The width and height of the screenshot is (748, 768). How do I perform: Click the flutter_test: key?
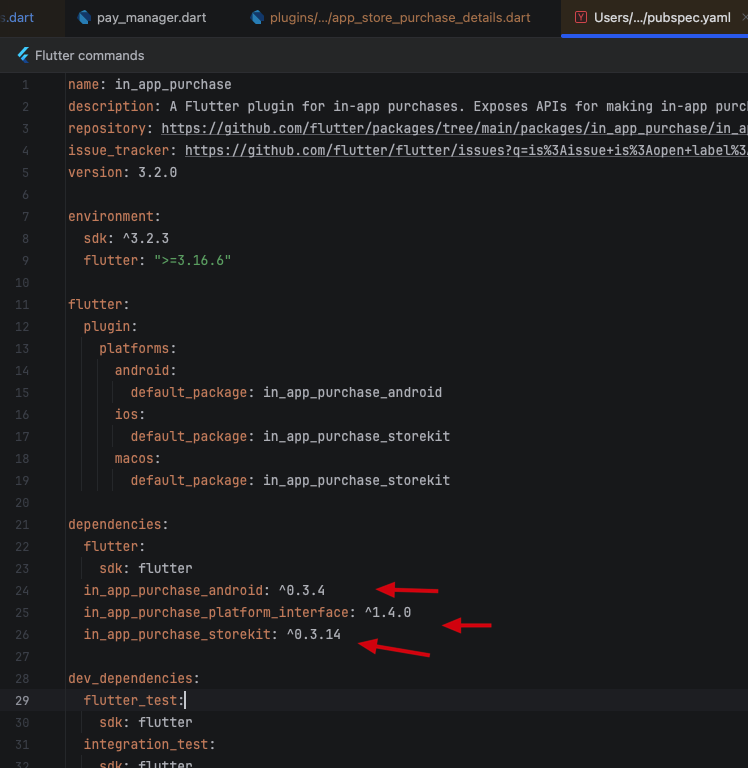tap(134, 700)
